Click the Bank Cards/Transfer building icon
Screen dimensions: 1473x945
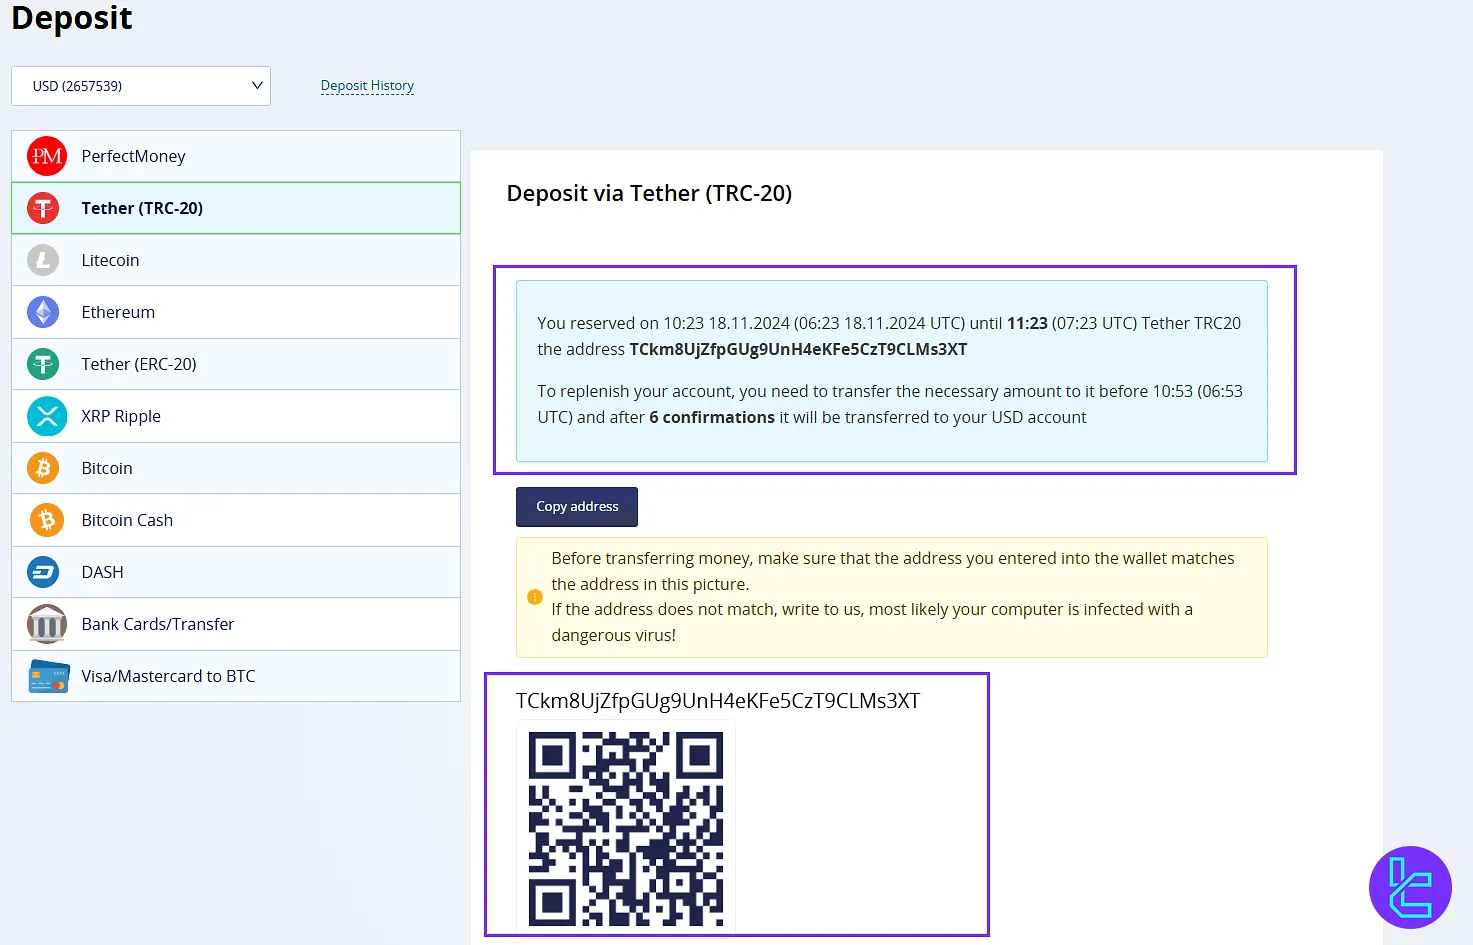[47, 624]
